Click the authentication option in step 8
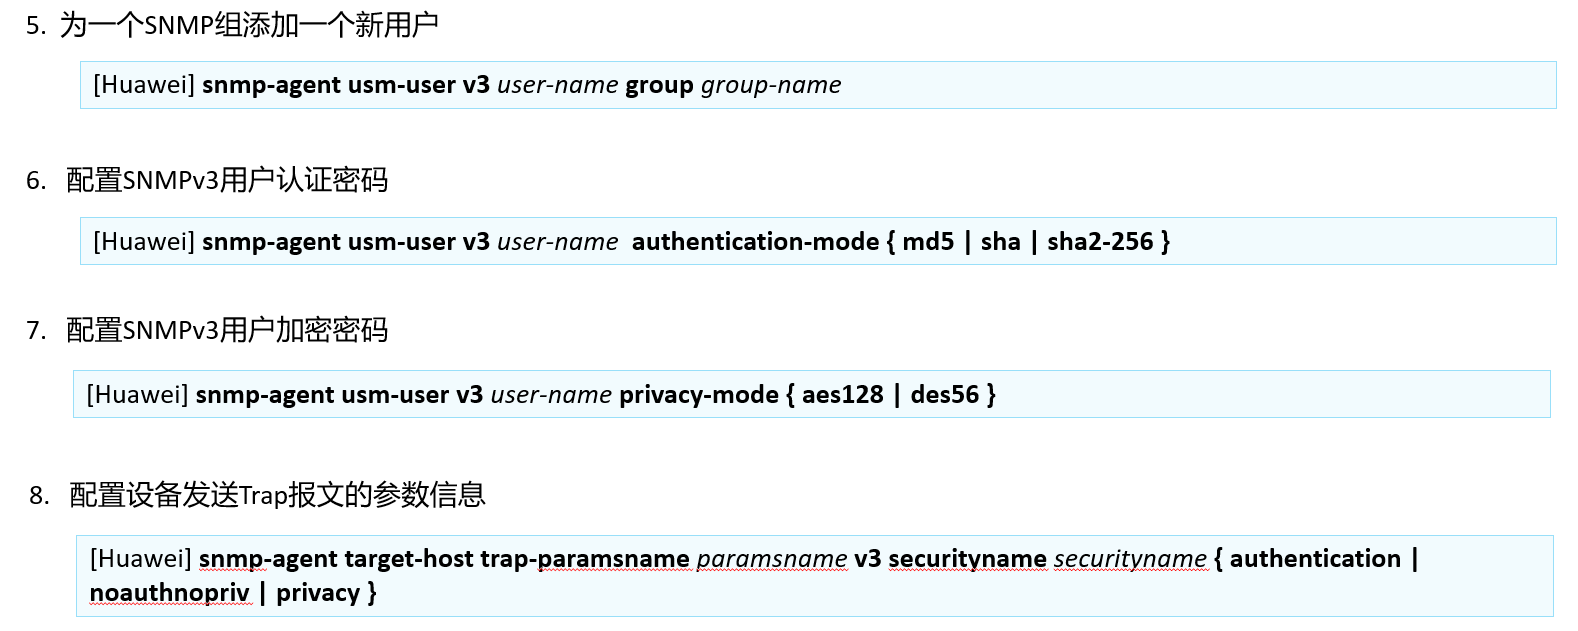 (x=1315, y=559)
